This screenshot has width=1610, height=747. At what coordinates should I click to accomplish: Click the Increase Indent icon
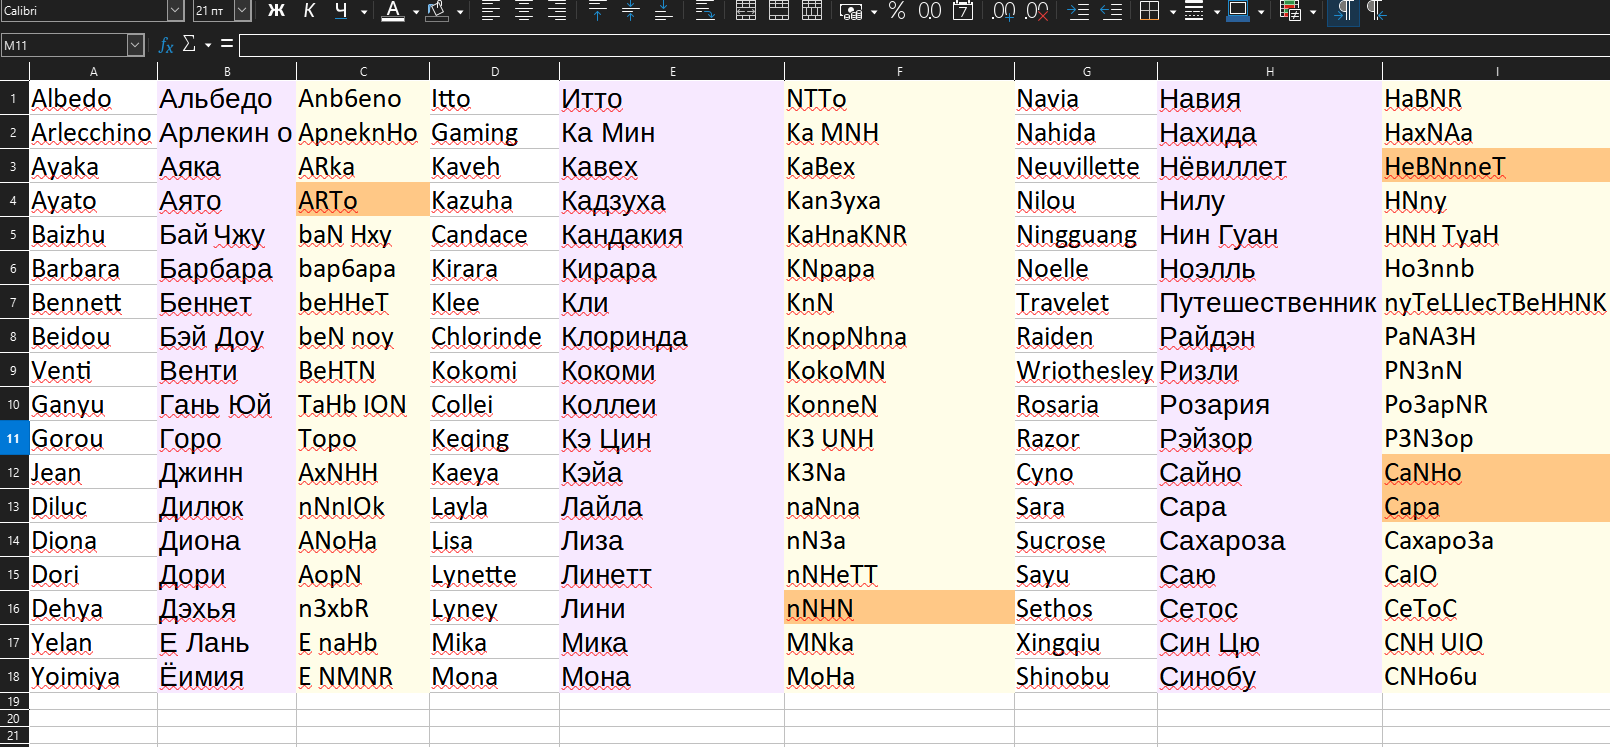tap(1078, 11)
